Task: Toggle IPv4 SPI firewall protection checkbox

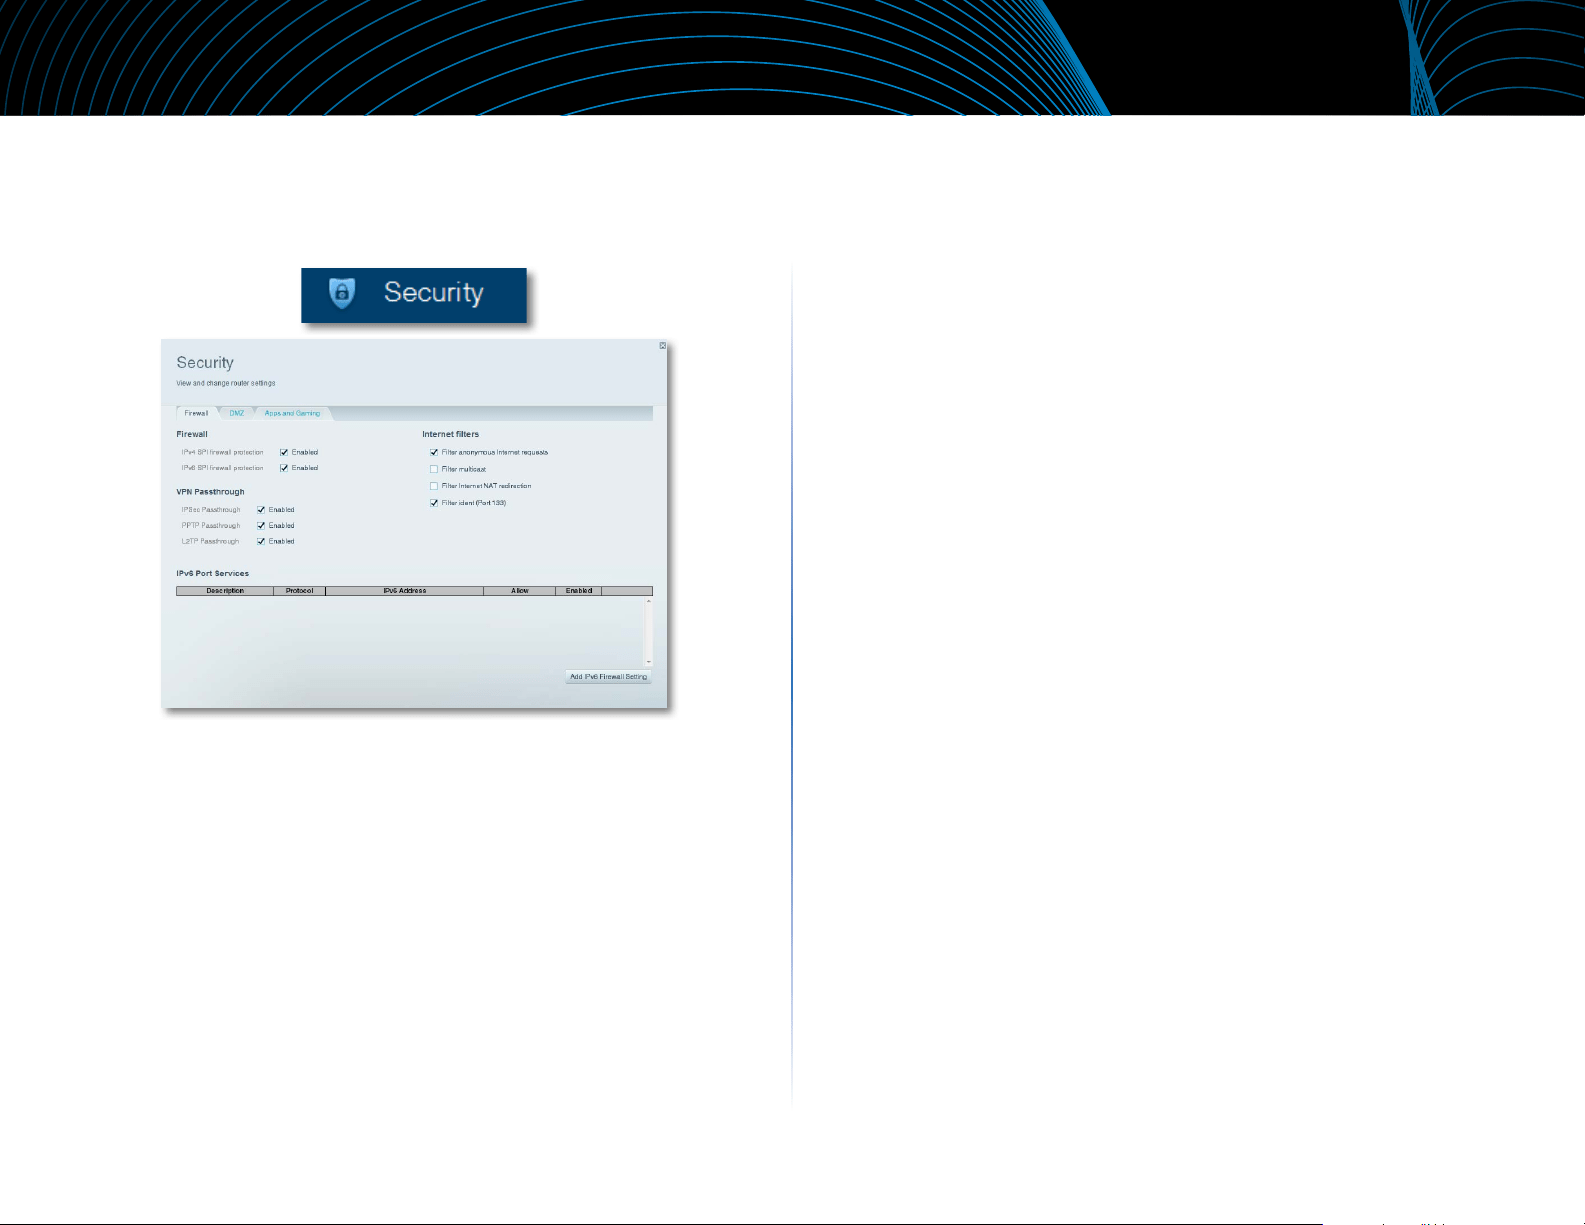Action: click(x=284, y=453)
